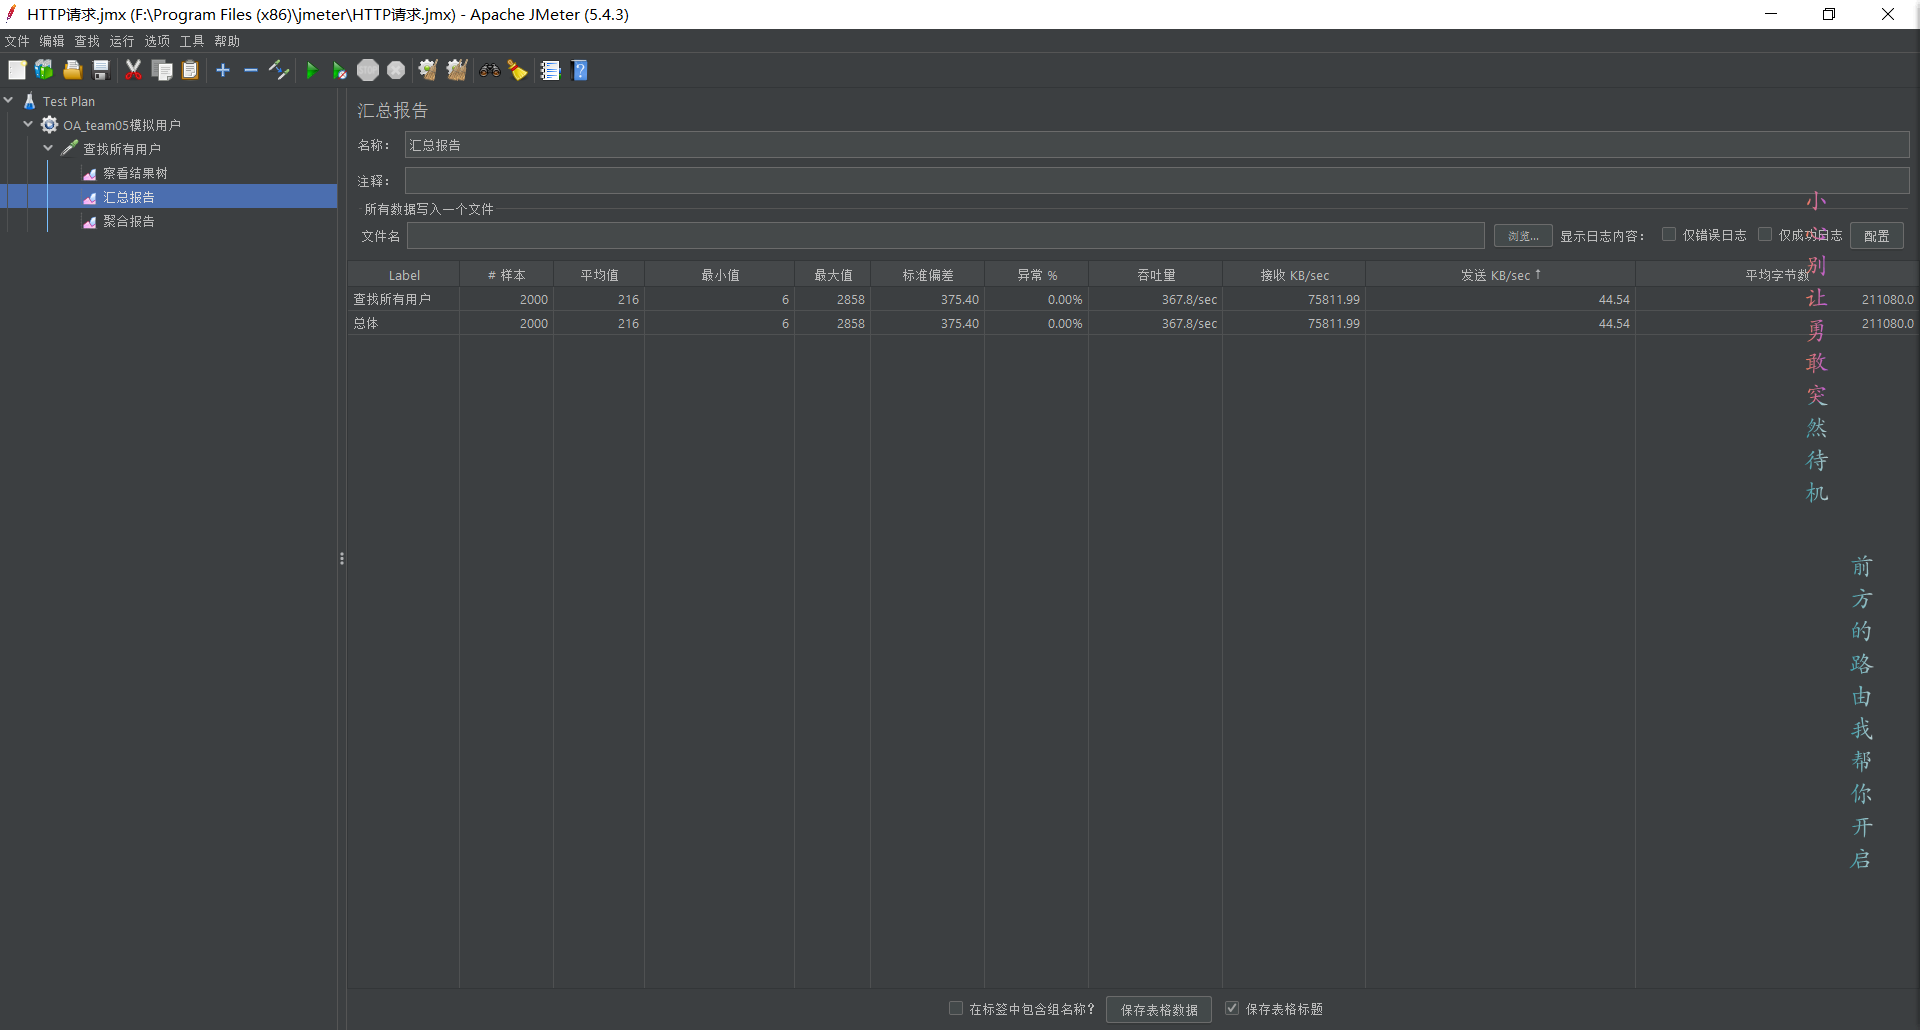
Task: Collapse the Test Plan tree node
Action: (9, 100)
